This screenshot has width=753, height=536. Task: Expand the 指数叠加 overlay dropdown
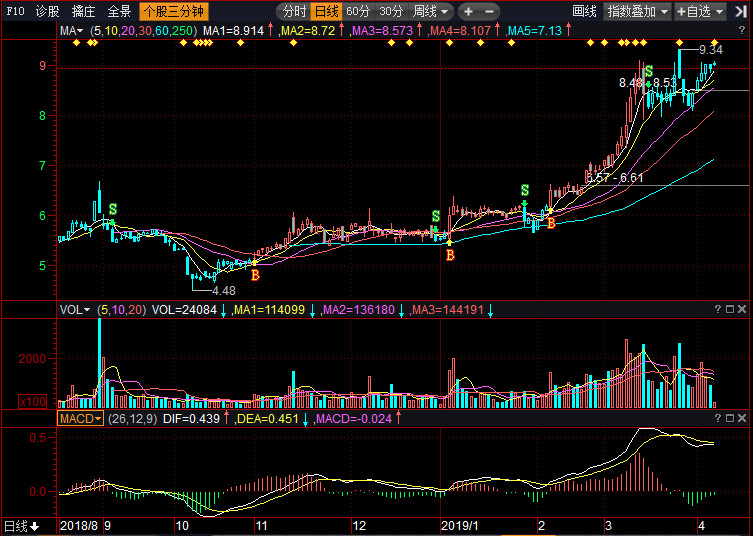point(637,12)
